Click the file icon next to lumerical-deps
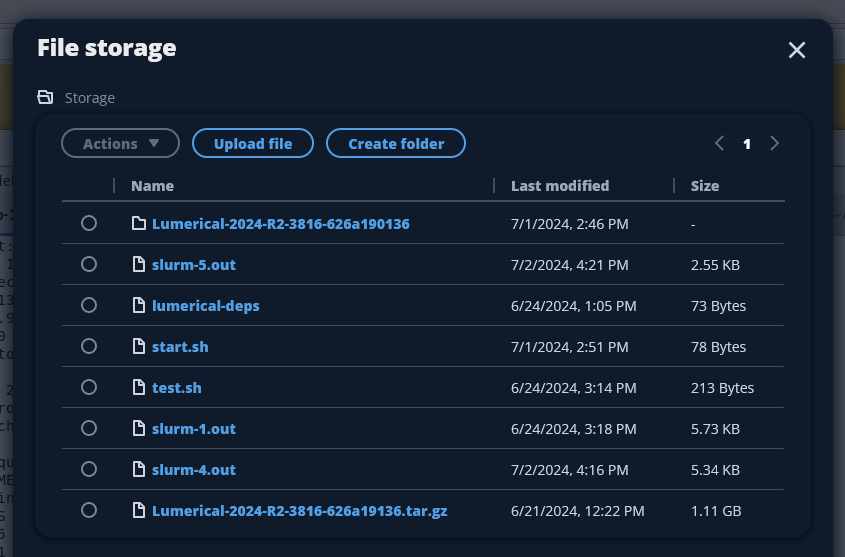845x557 pixels. coord(139,305)
